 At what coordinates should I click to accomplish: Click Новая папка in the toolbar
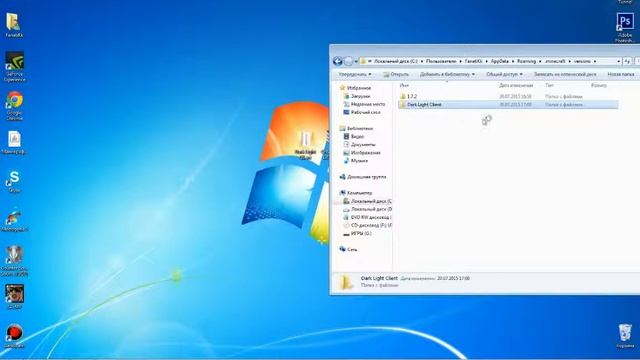621,74
